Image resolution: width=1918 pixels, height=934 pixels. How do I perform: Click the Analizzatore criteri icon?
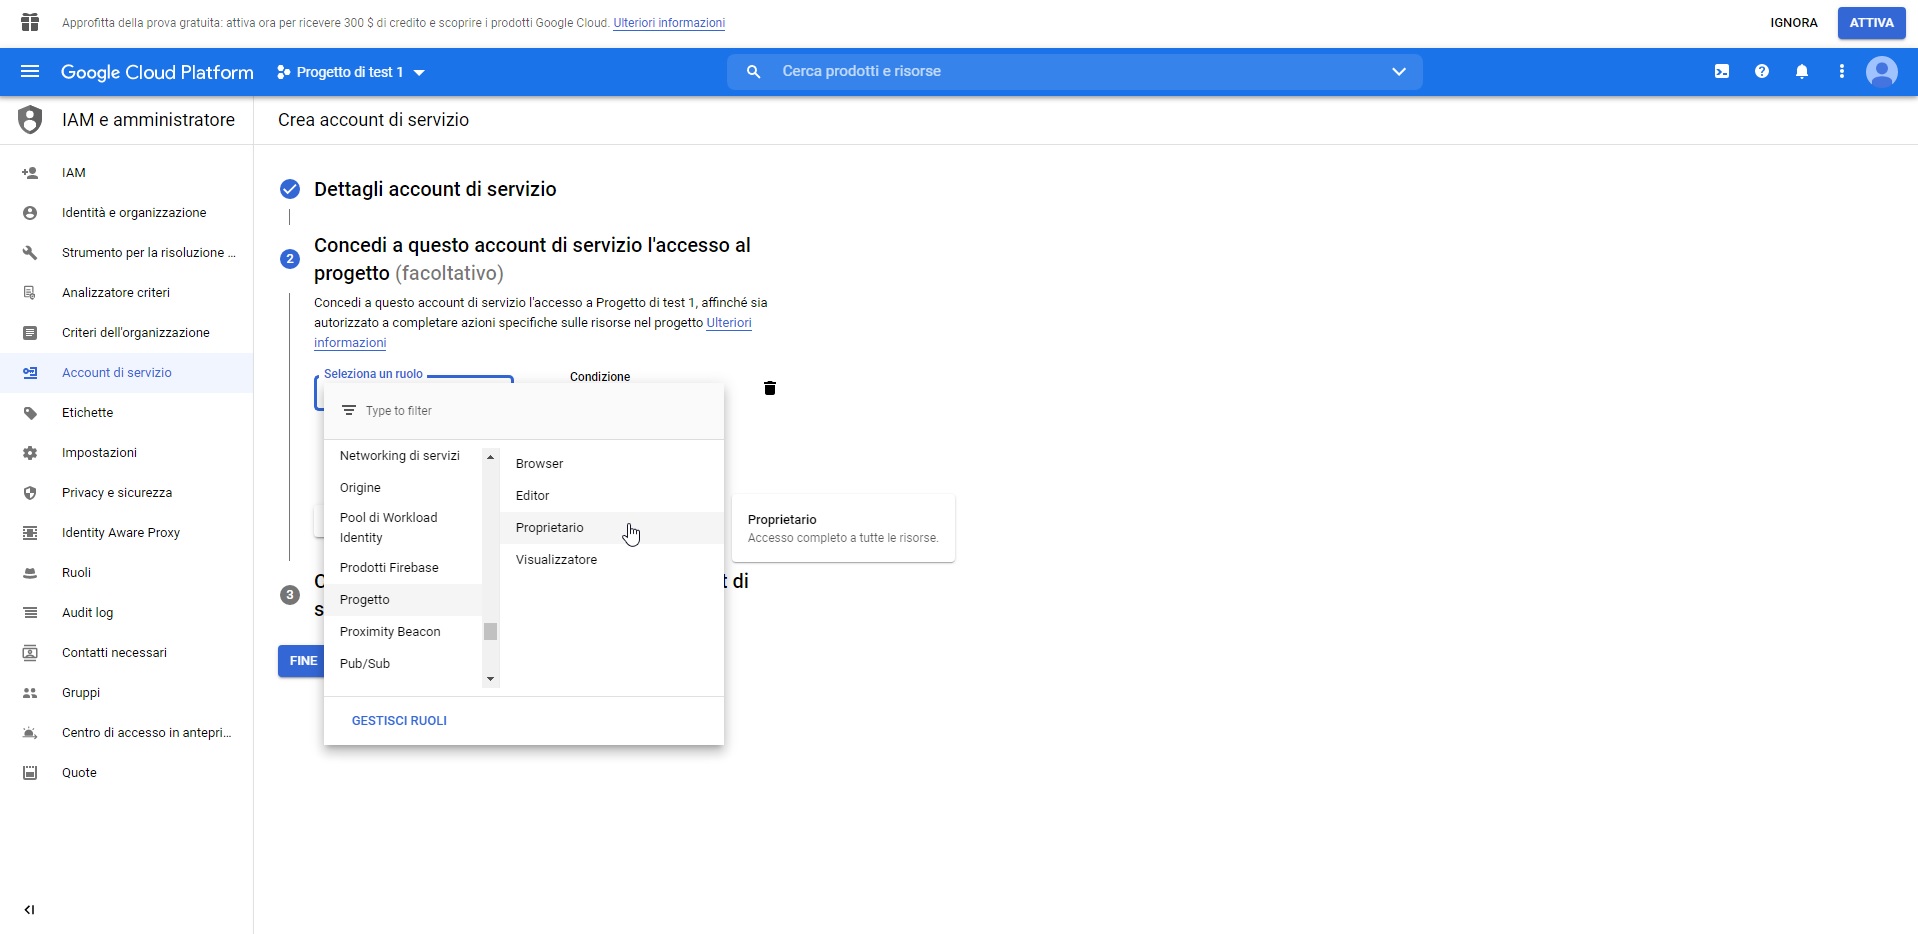click(x=30, y=293)
